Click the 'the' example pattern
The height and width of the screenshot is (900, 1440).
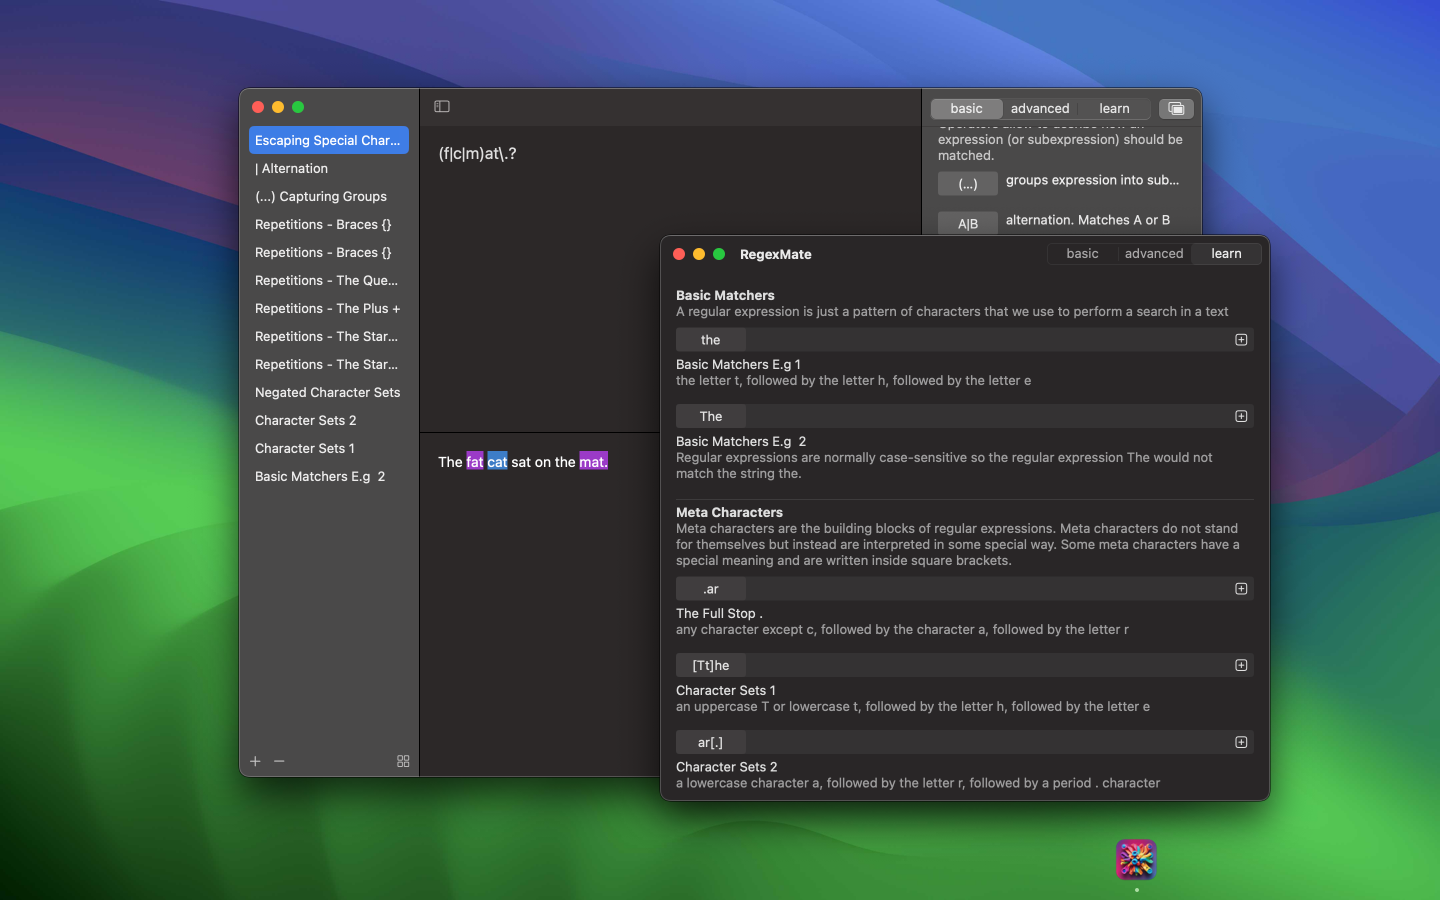(711, 340)
